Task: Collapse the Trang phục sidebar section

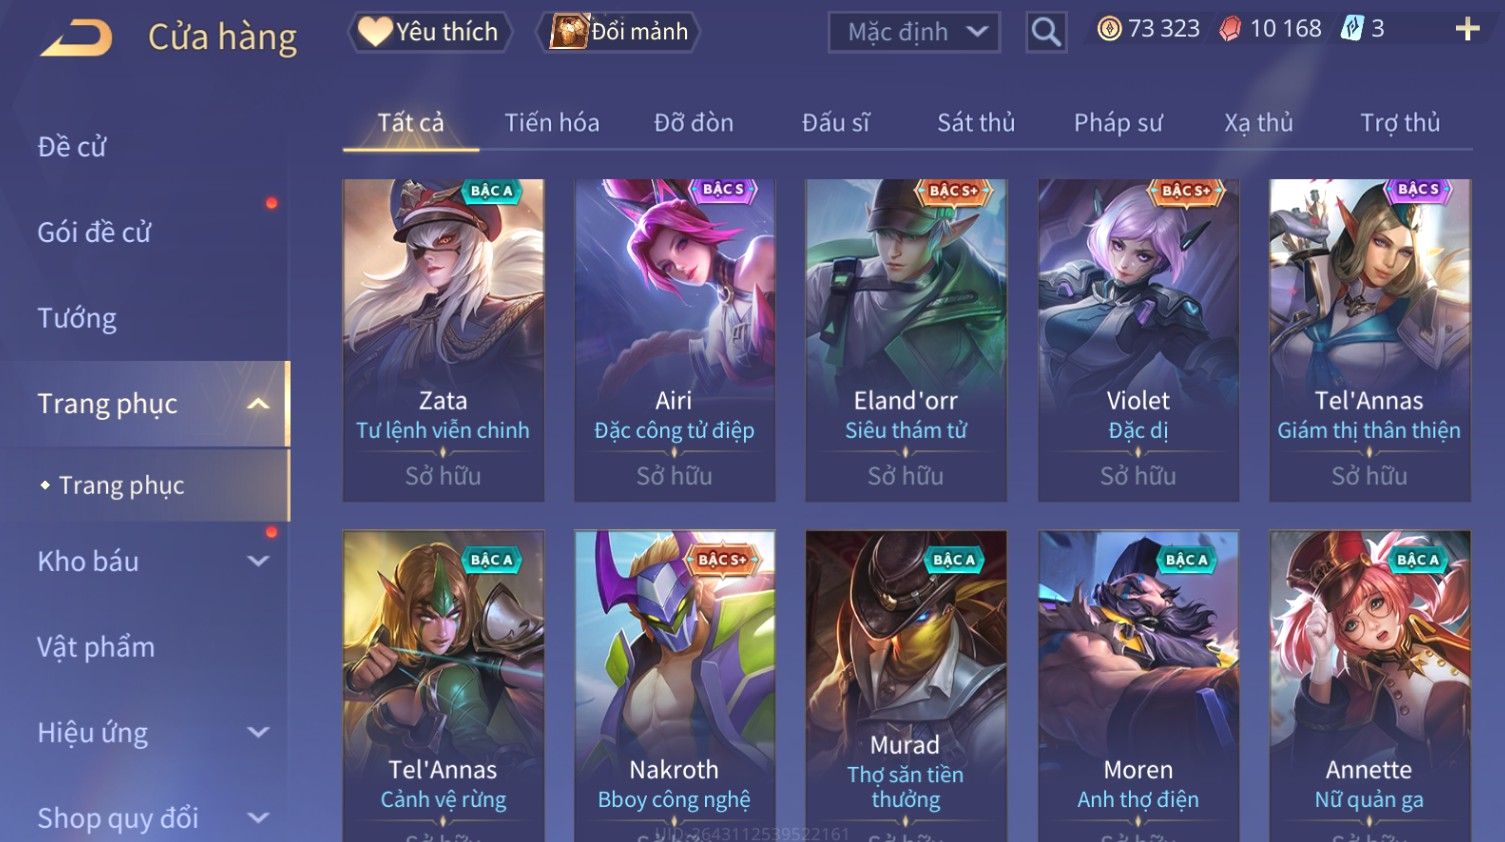Action: (x=258, y=404)
